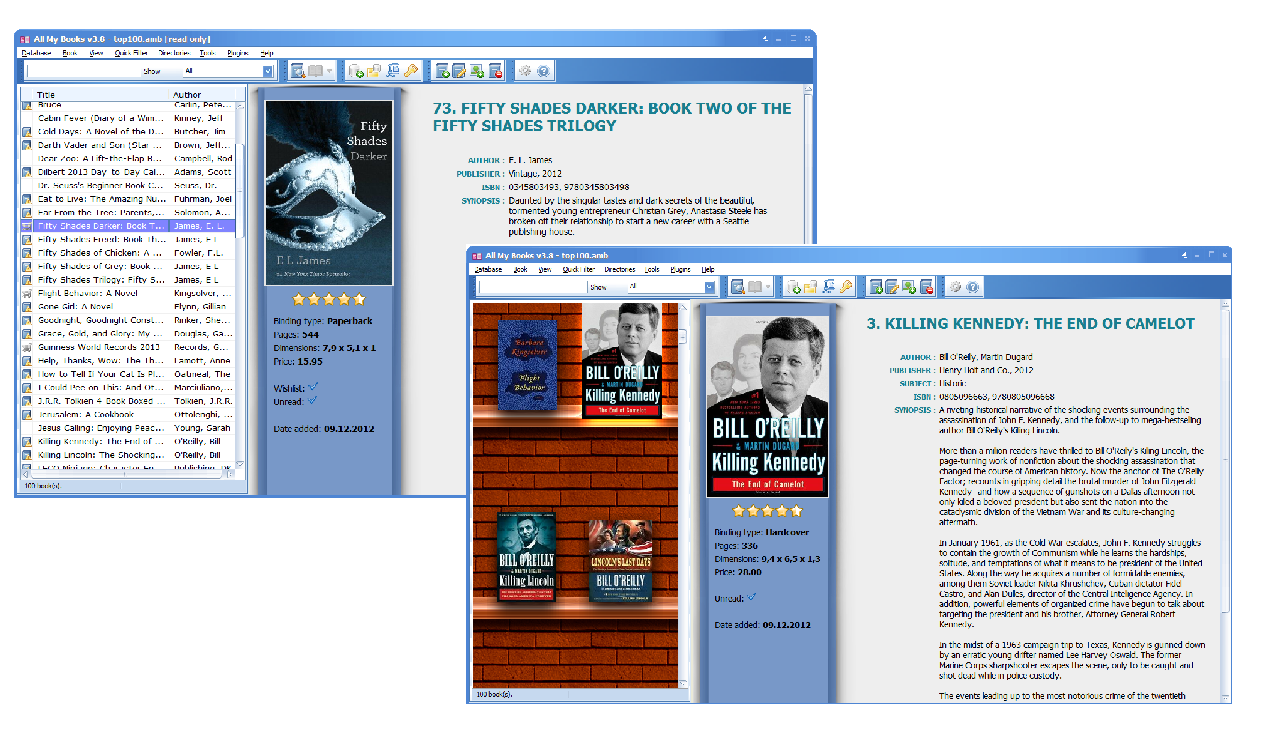Image resolution: width=1274 pixels, height=753 pixels.
Task: Toggle the Unread checkmark for Killing Kennedy
Action: pos(752,597)
